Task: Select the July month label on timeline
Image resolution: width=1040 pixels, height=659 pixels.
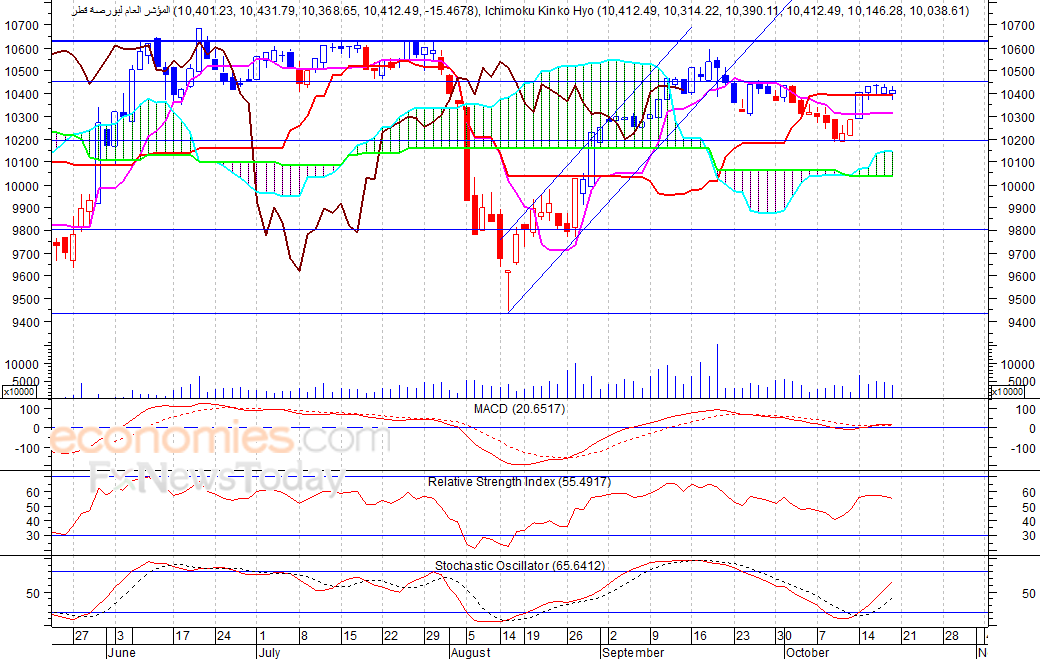Action: coord(269,652)
